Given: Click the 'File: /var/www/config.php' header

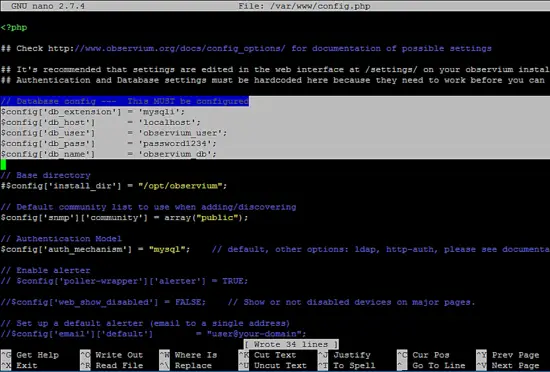Looking at the screenshot, I should click(x=304, y=6).
